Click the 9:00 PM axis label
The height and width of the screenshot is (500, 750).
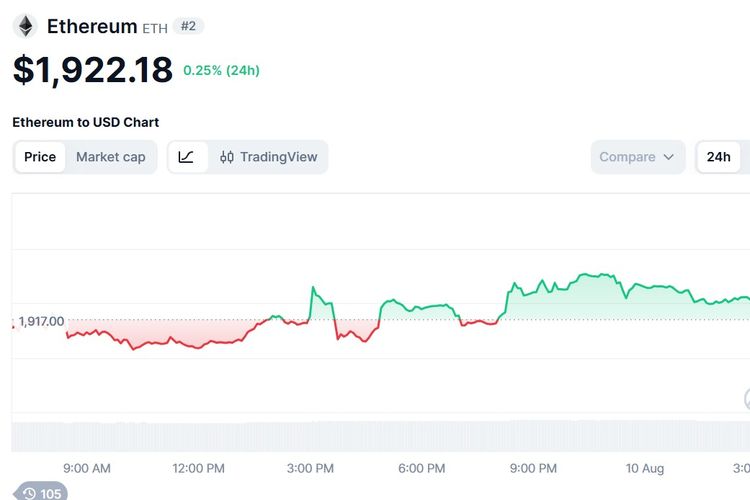coord(533,468)
